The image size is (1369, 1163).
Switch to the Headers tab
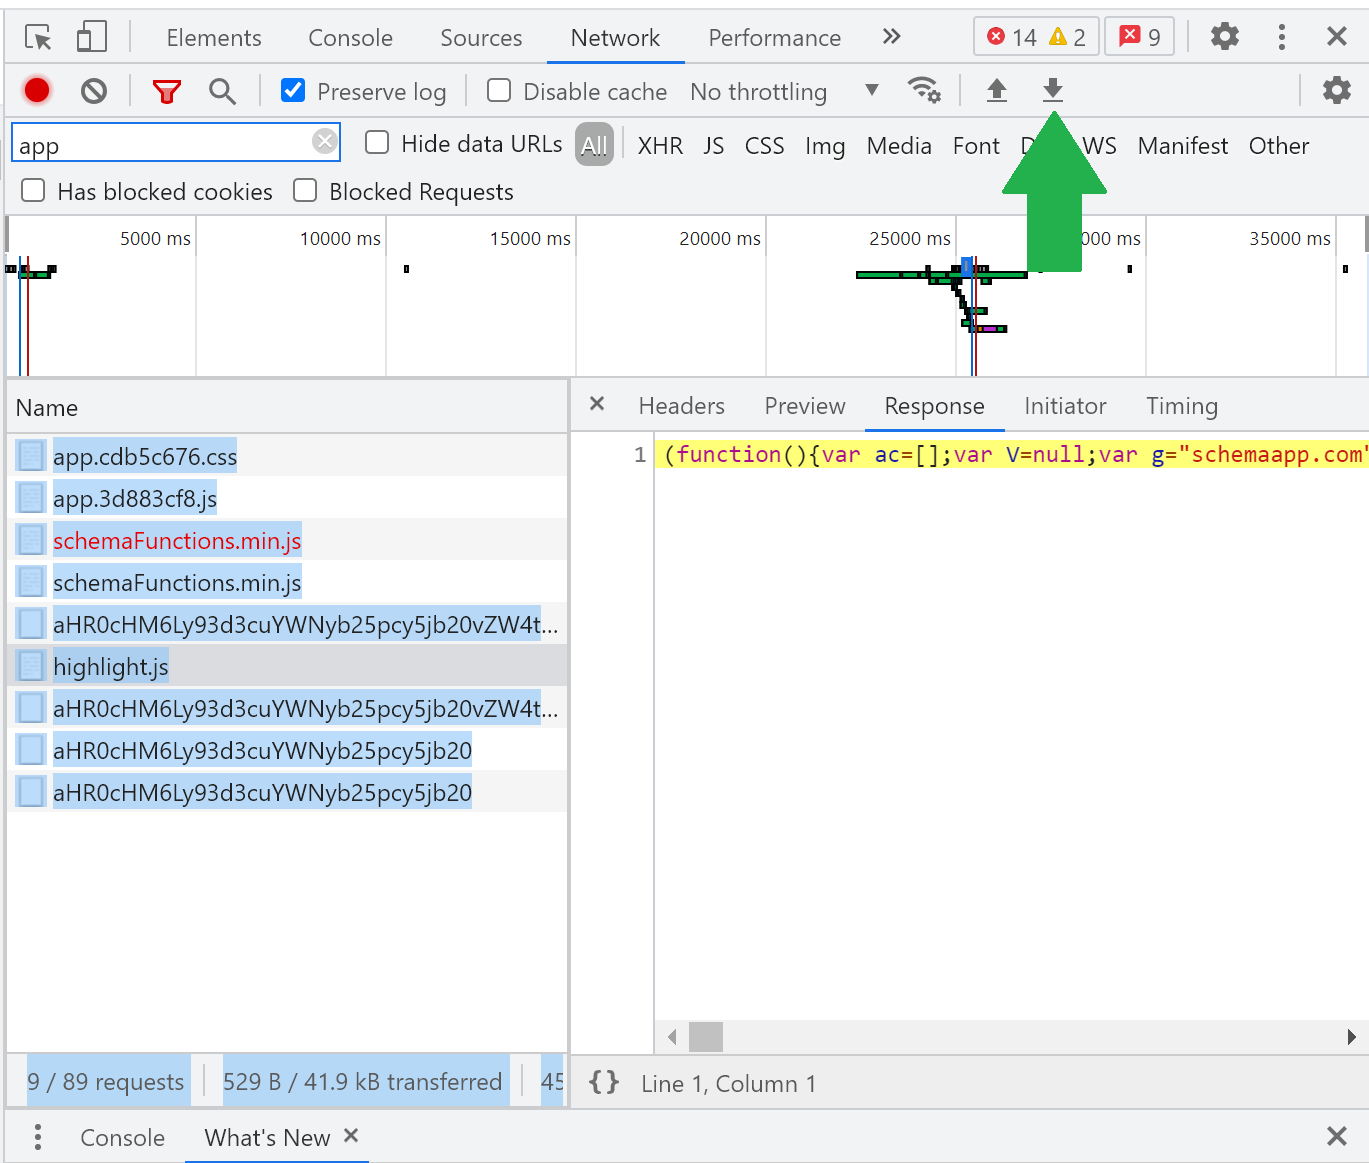[x=681, y=406]
